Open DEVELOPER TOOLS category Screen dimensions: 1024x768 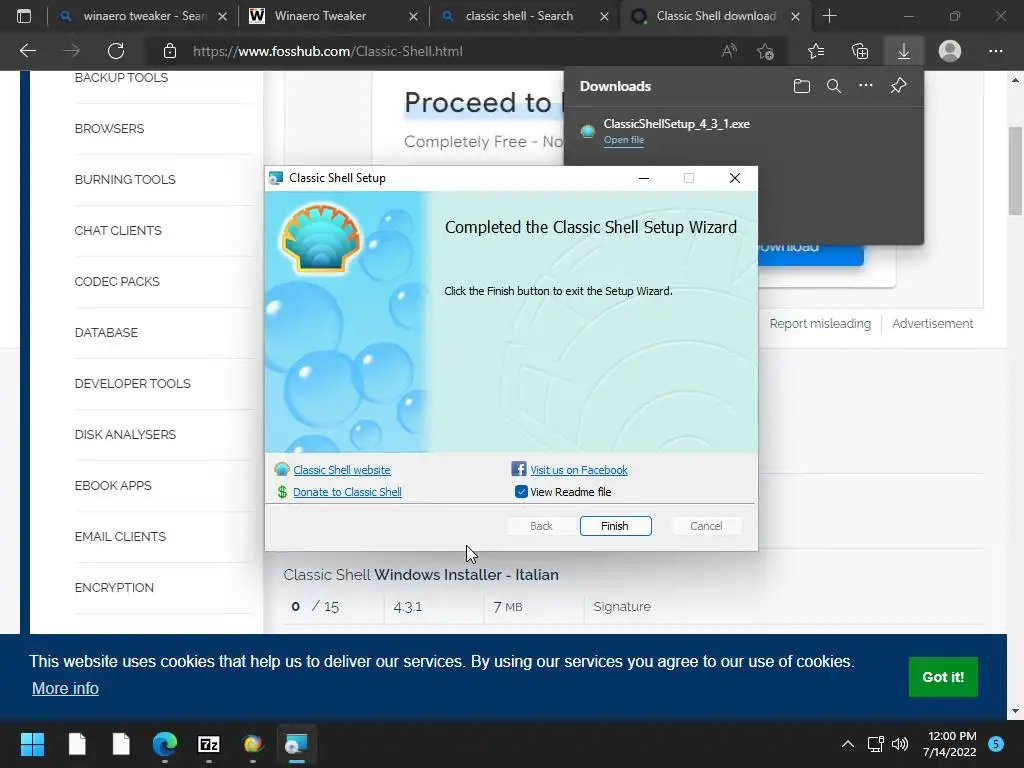133,383
